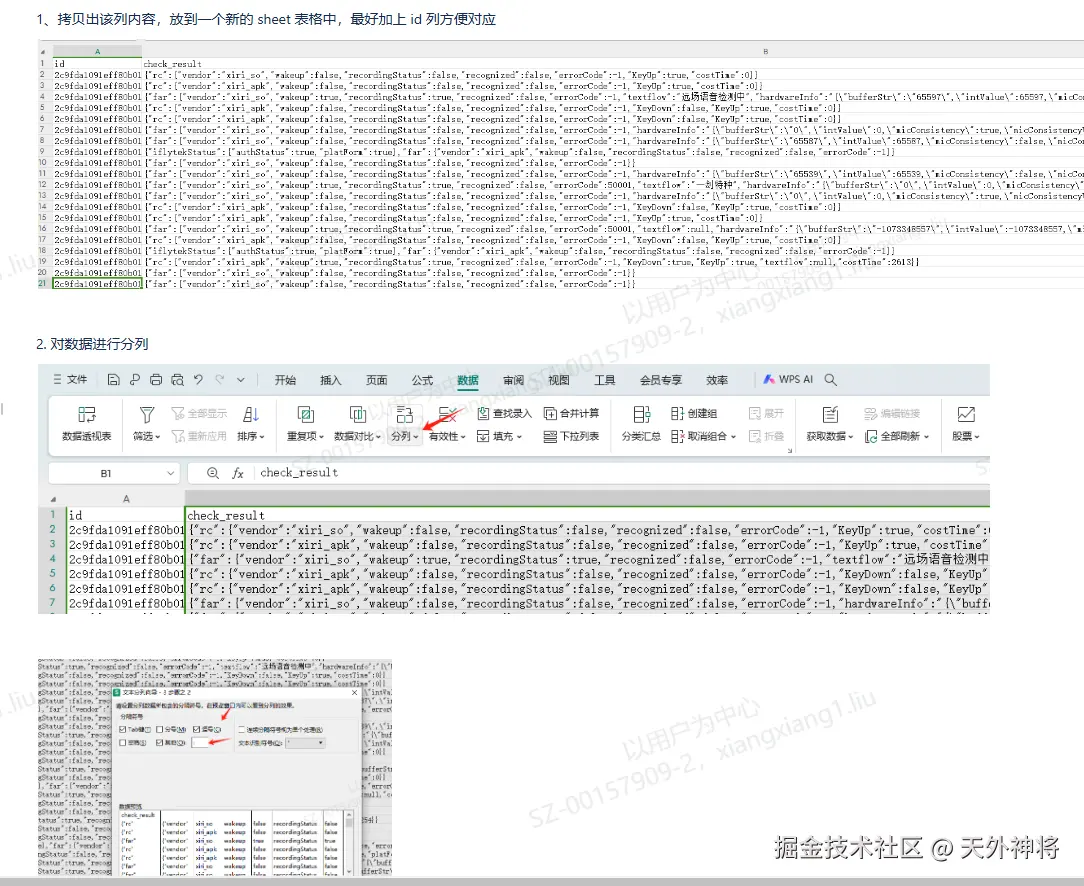Click the 全部显示 show all filter button
The height and width of the screenshot is (886, 1084).
(199, 413)
